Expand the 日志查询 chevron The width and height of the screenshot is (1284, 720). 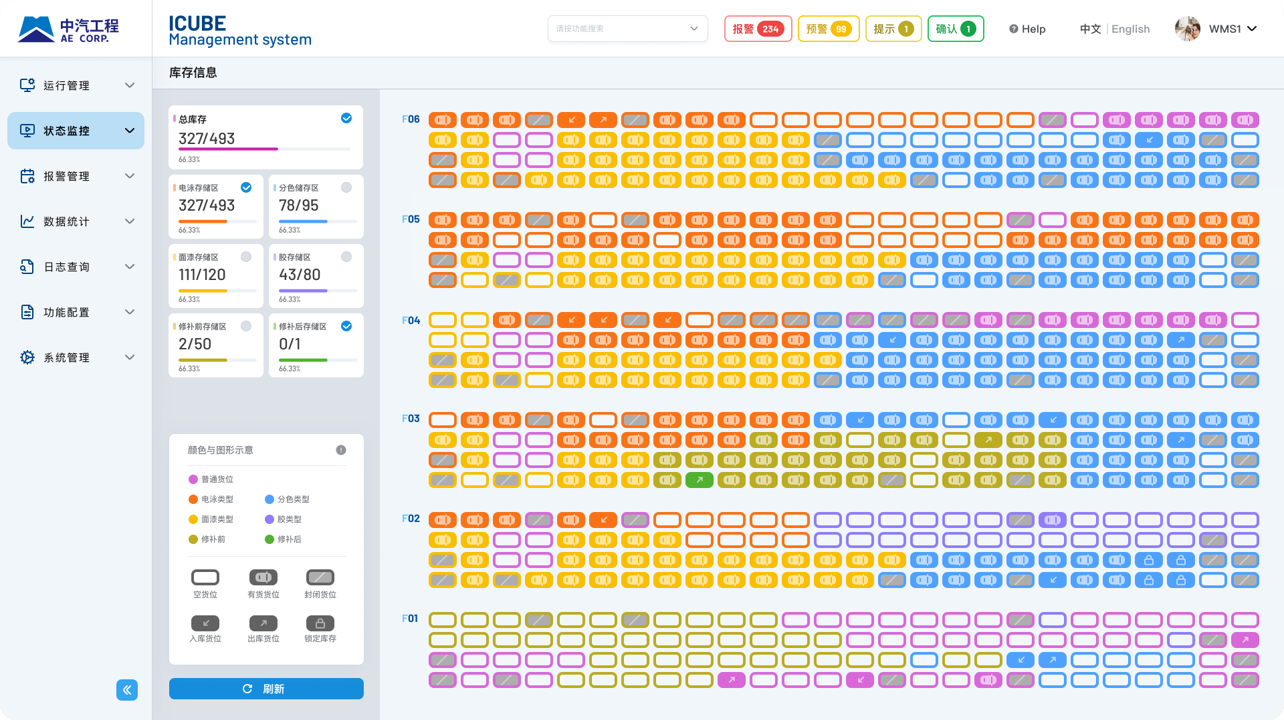click(129, 267)
